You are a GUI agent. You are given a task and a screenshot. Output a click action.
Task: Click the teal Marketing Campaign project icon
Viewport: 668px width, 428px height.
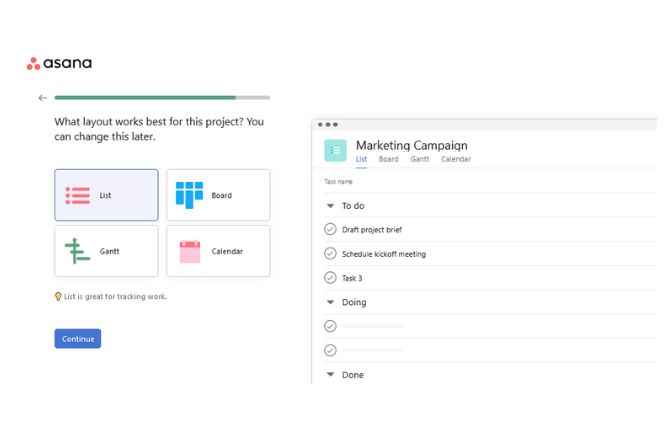335,150
